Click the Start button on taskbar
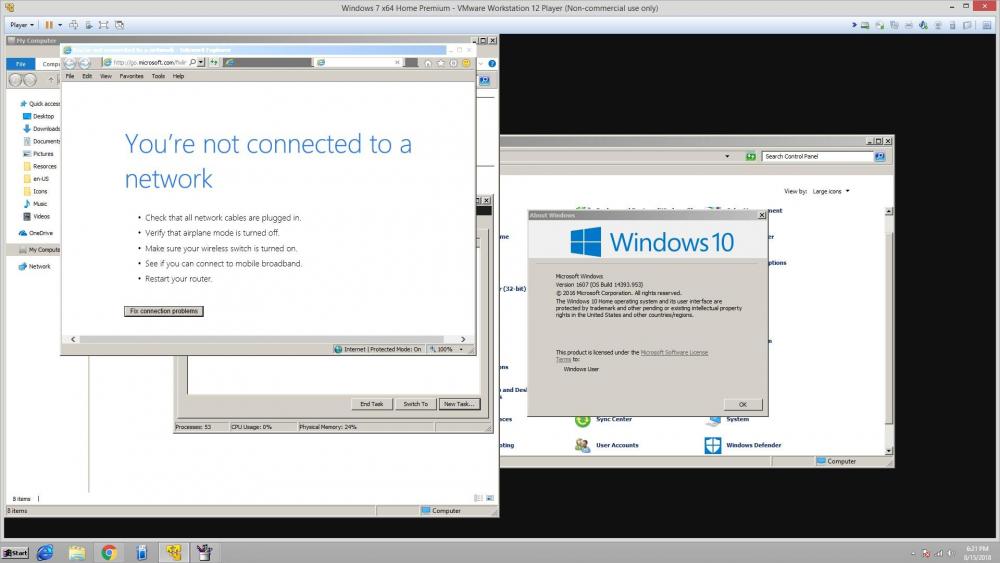Viewport: 1000px width, 563px height. (15, 553)
